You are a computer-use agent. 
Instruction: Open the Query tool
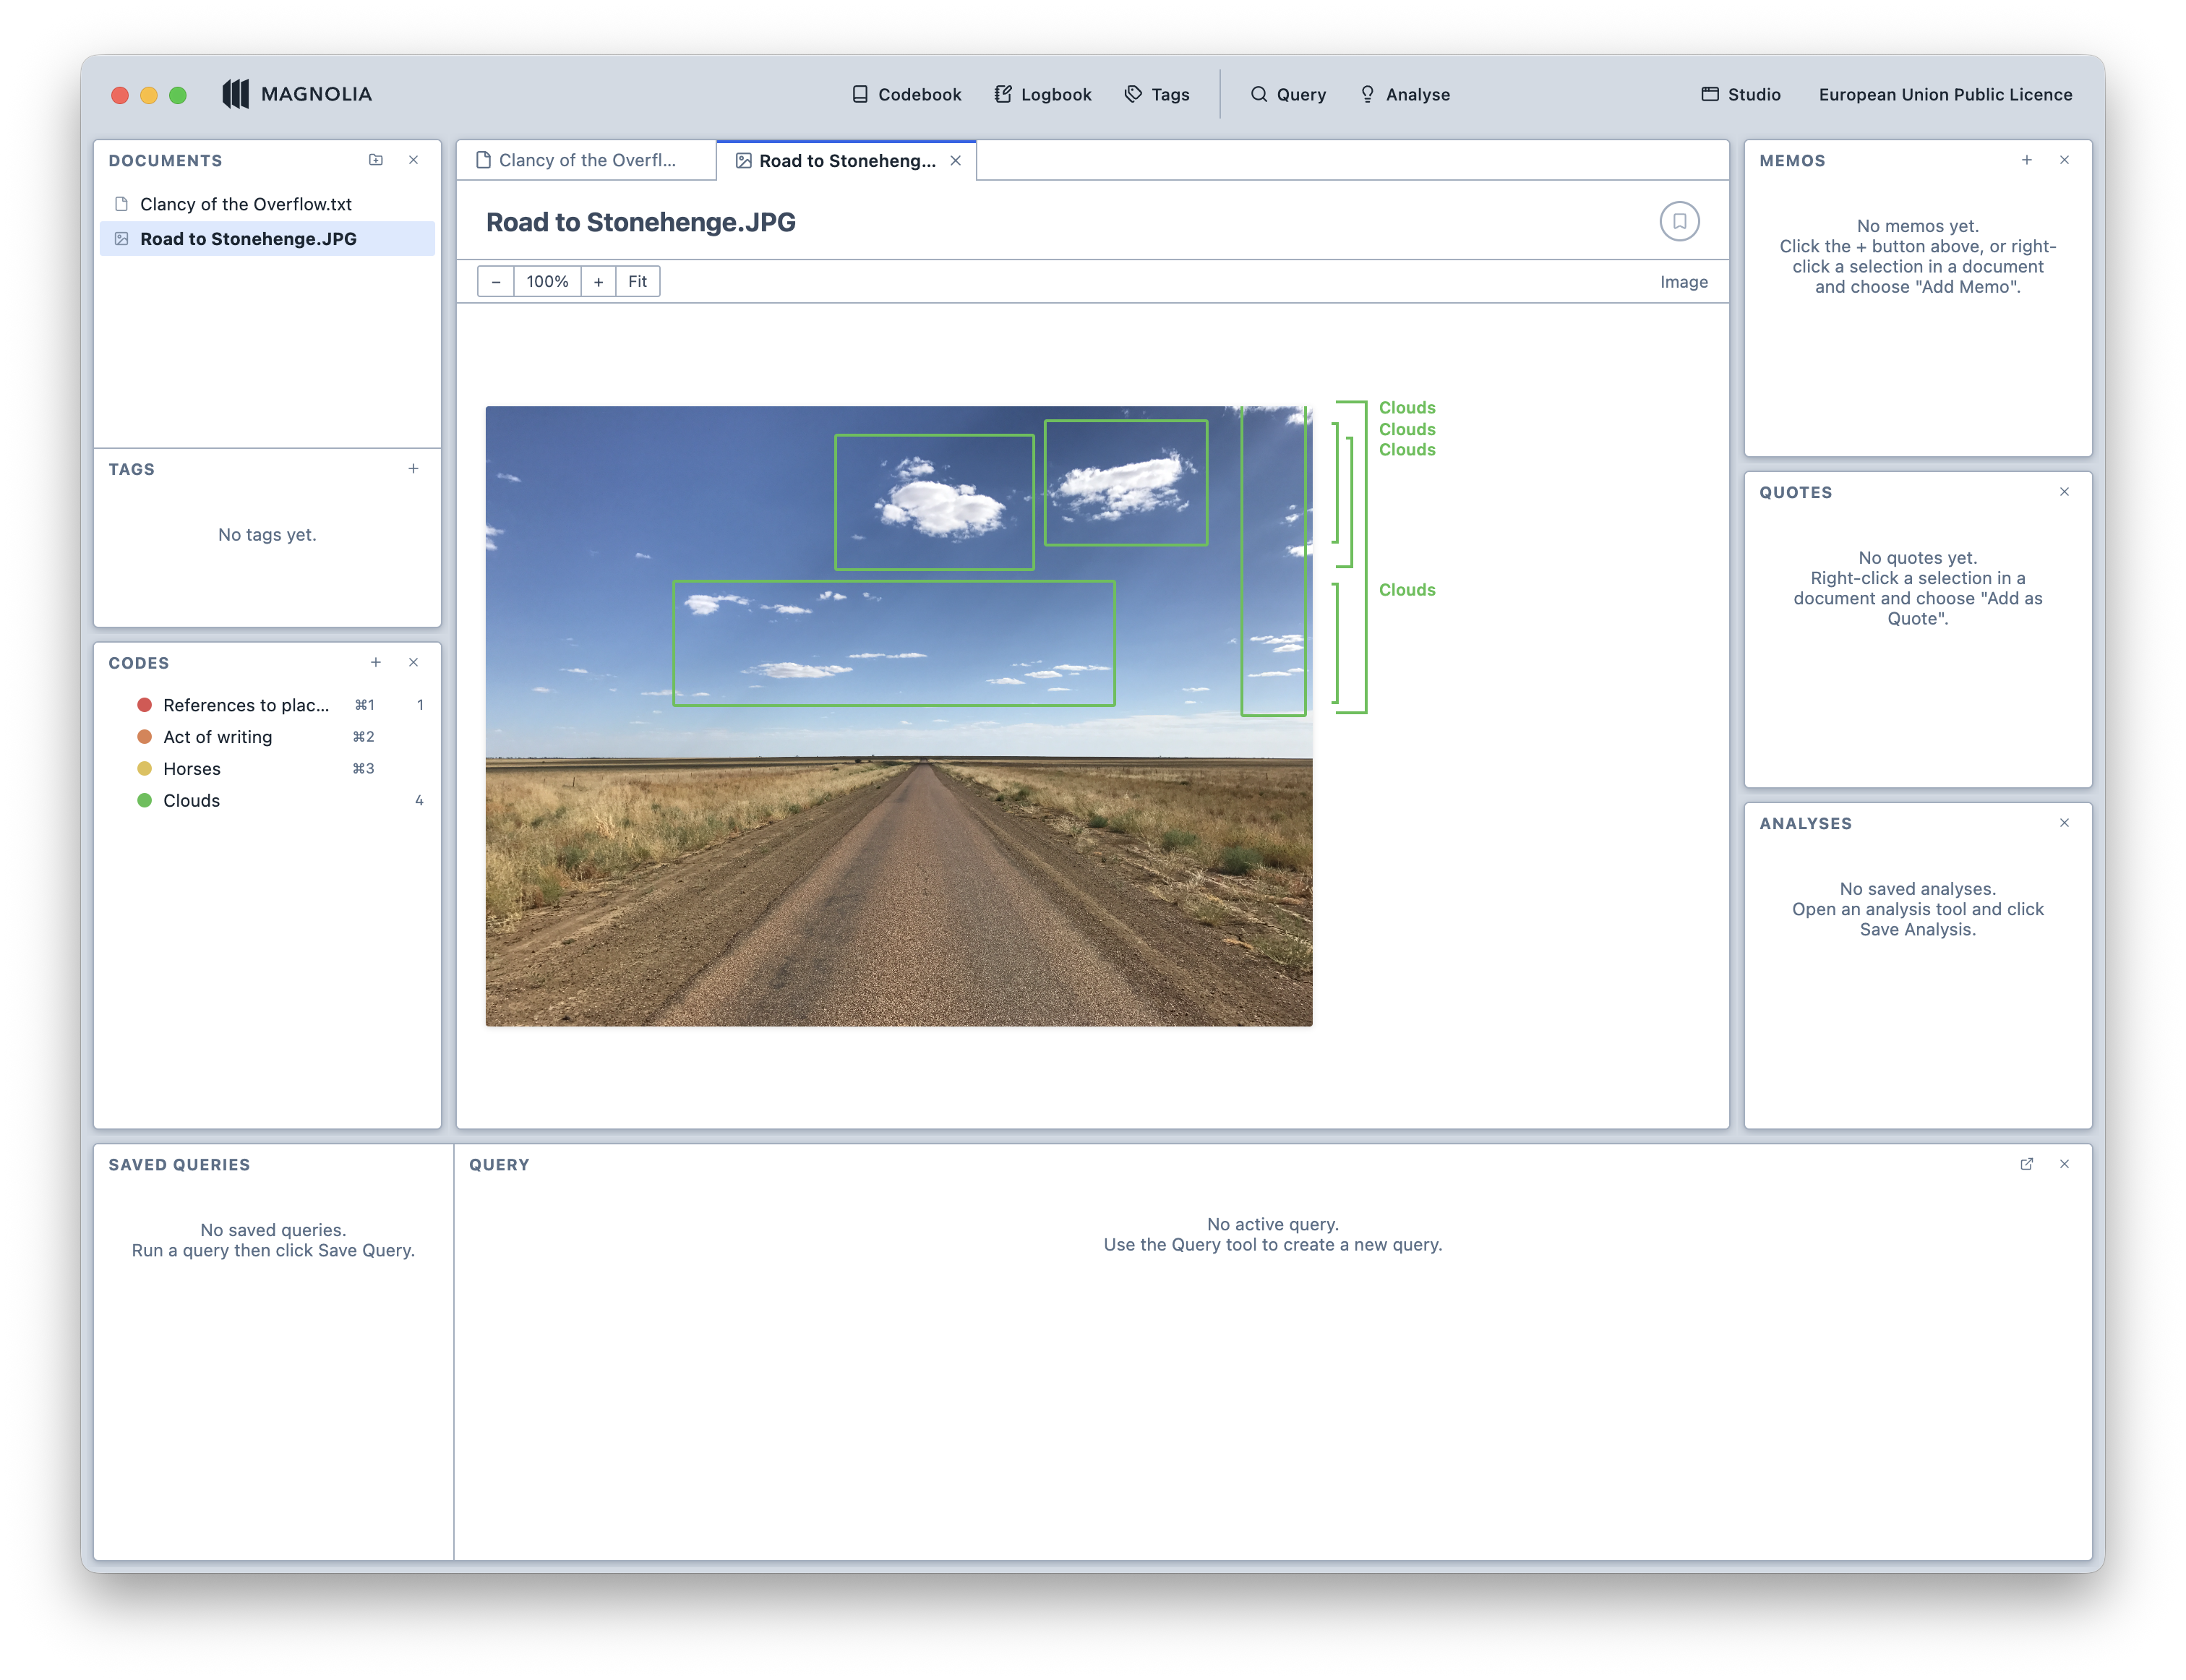tap(1288, 94)
